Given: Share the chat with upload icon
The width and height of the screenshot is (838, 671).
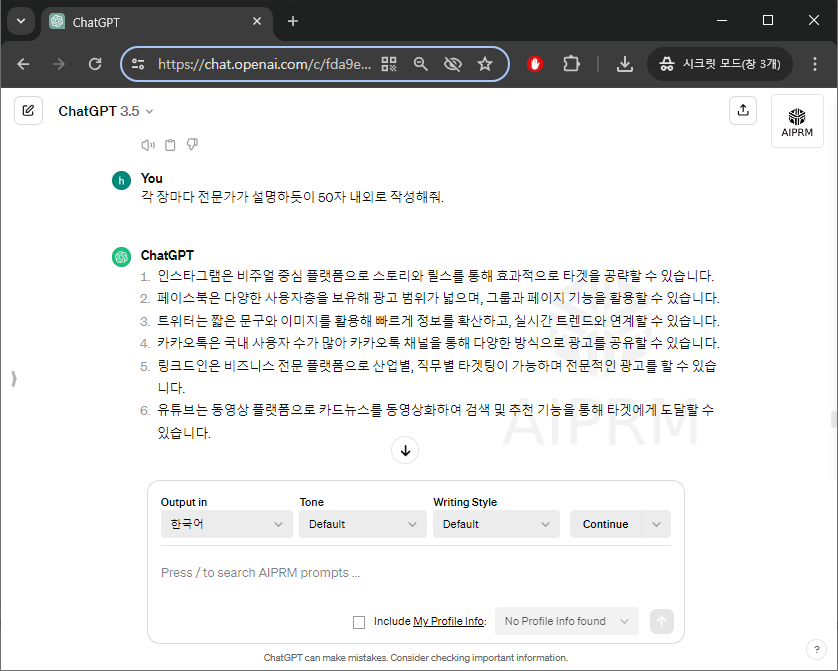Looking at the screenshot, I should pyautogui.click(x=743, y=111).
